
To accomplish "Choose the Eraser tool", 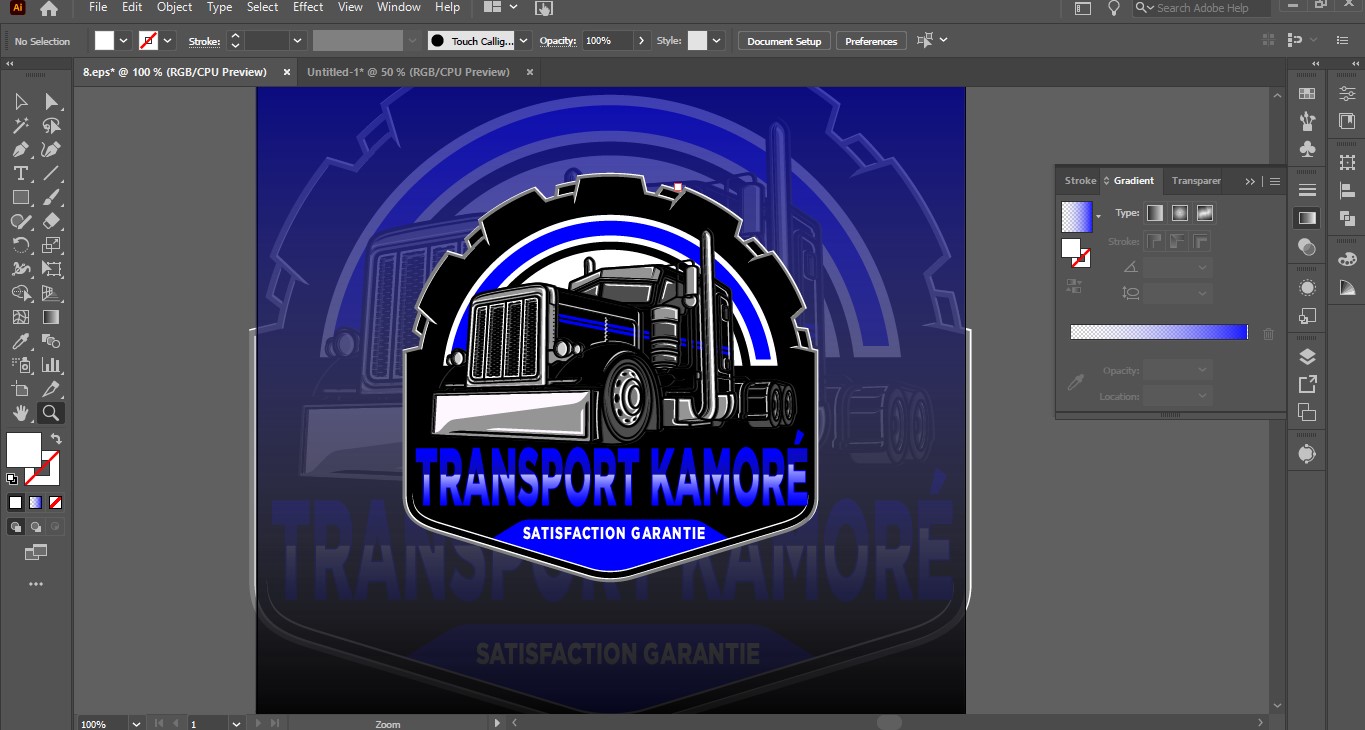I will [51, 221].
